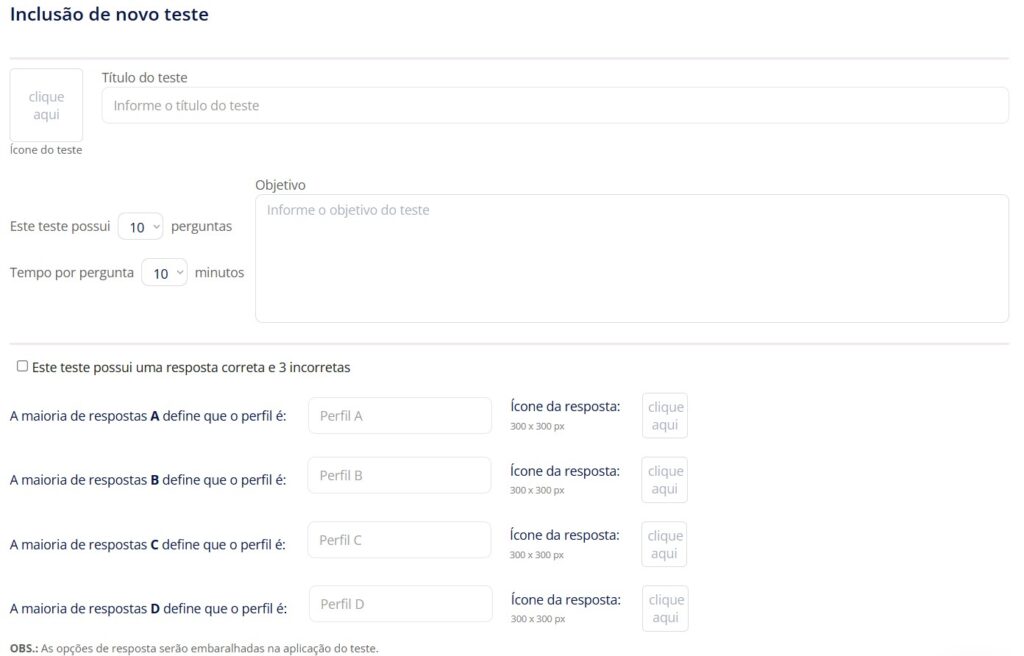
Task: Click the 'Tempo por pergunta' label
Action: point(71,273)
